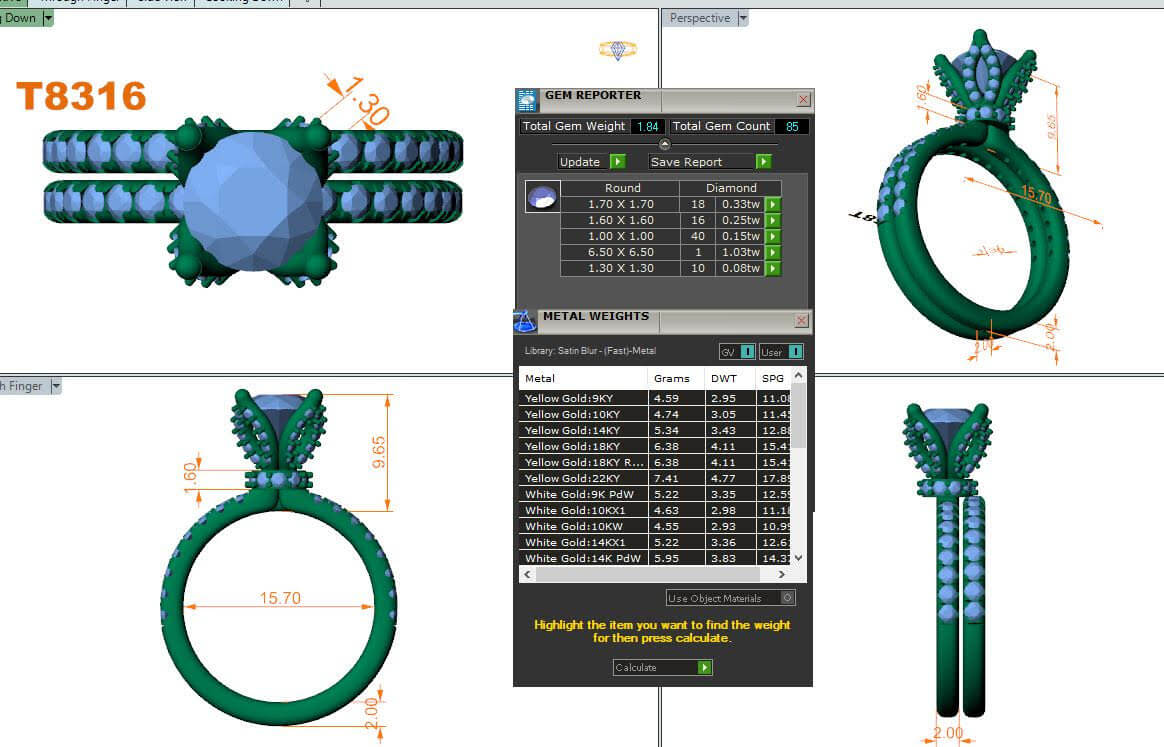Click the Total Gem Weight value 1.84

click(647, 126)
